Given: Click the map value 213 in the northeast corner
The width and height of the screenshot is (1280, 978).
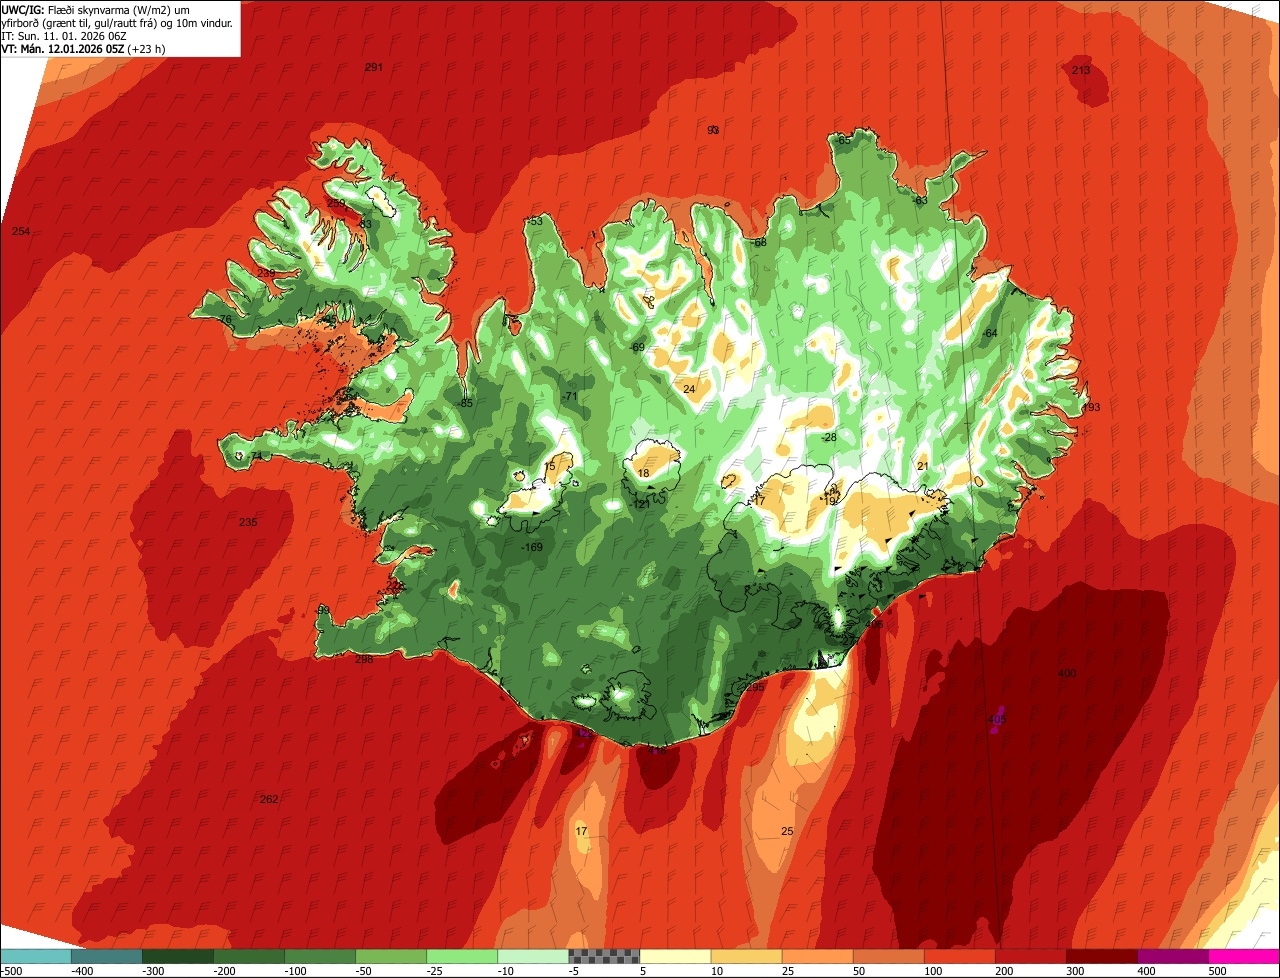Looking at the screenshot, I should coord(1081,70).
